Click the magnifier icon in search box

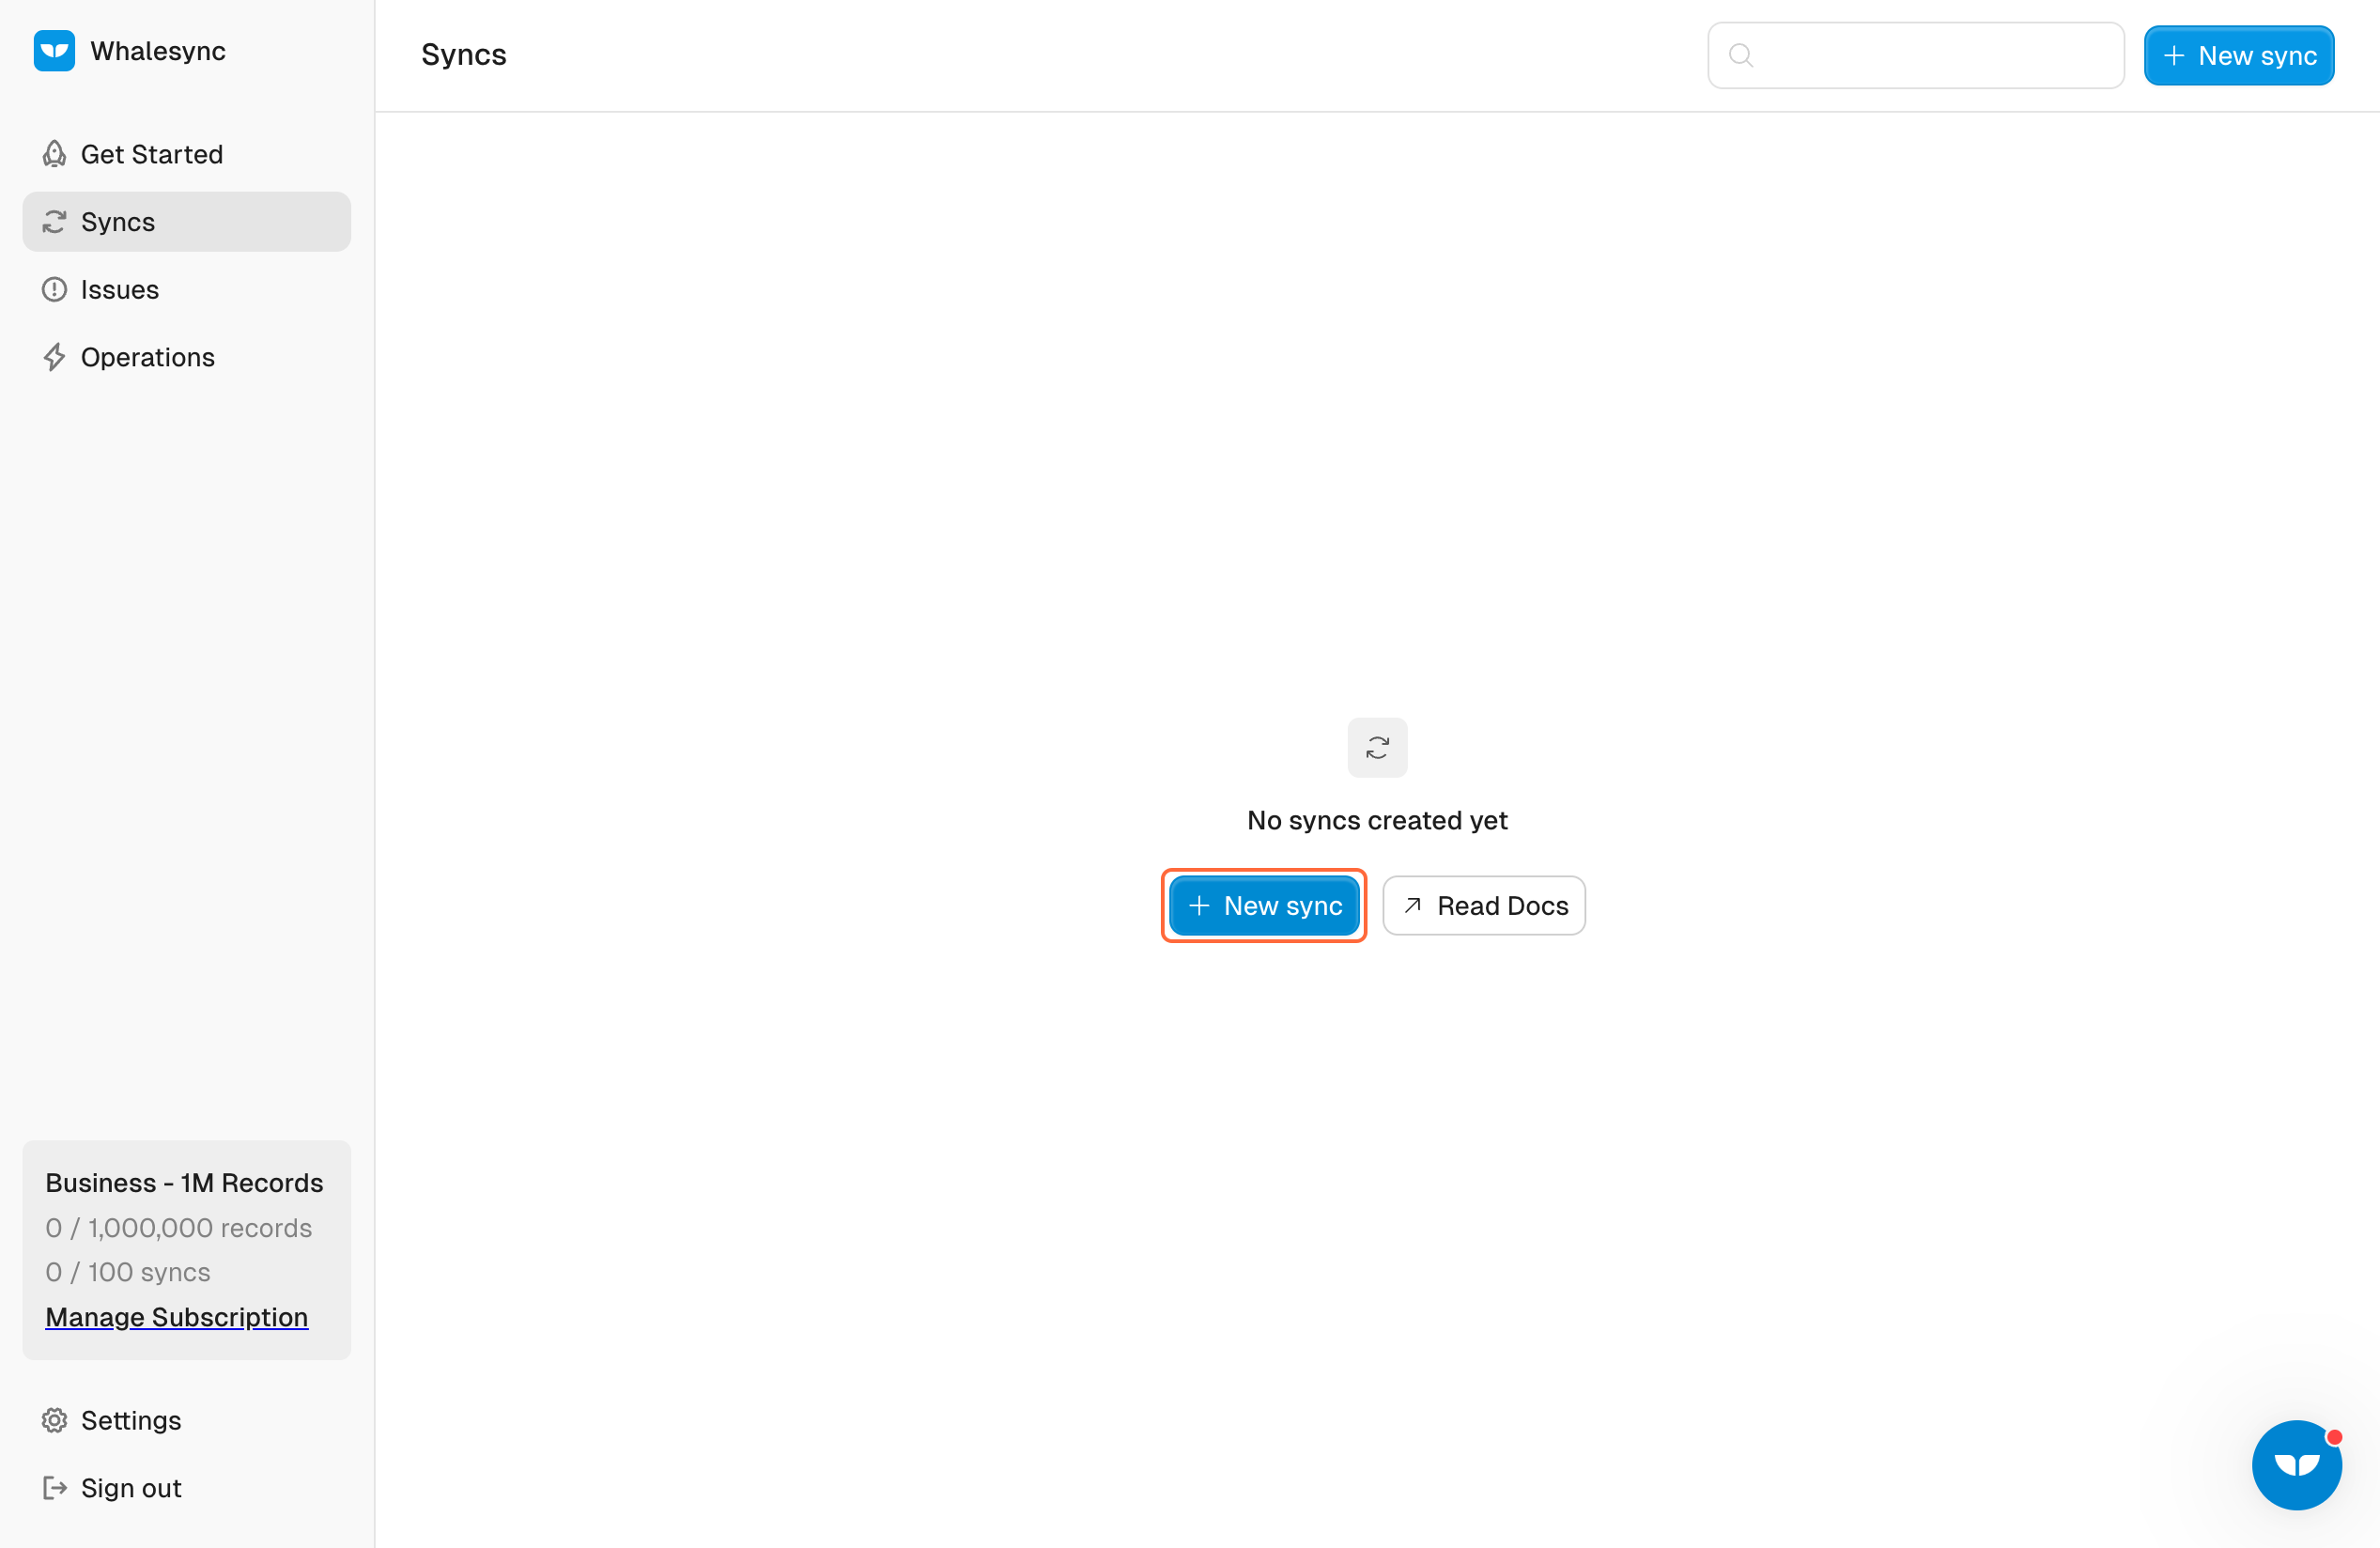click(1741, 56)
